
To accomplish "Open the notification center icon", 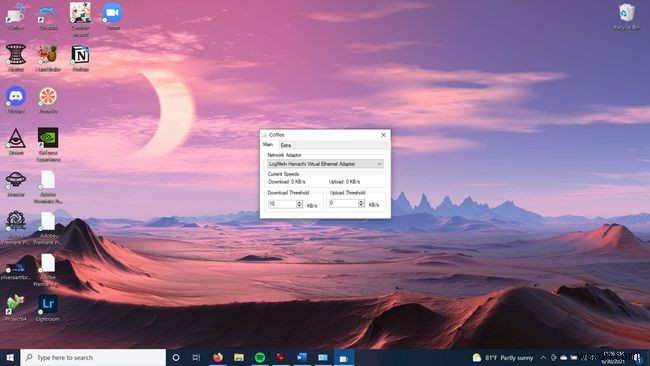I will (638, 357).
